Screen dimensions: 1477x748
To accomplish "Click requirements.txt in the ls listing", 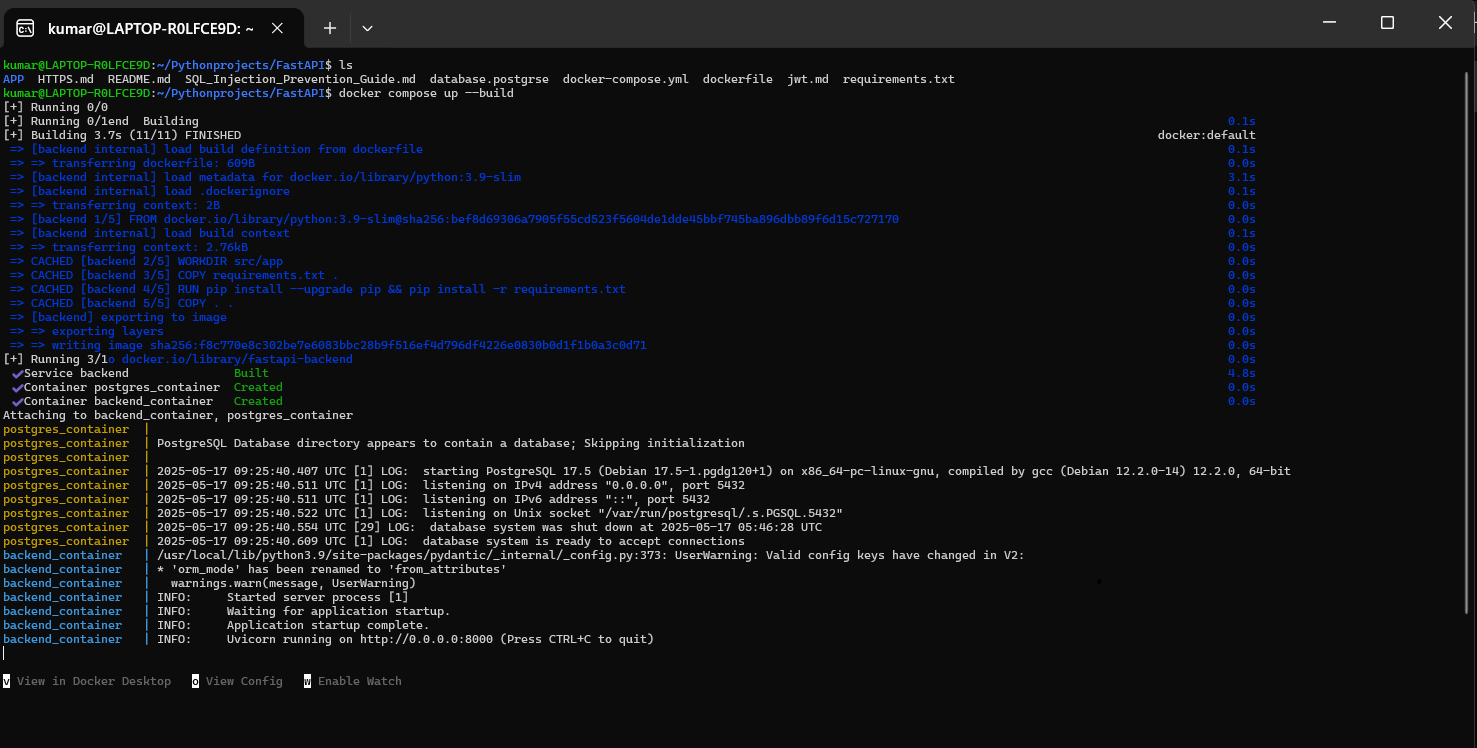I will pos(898,79).
